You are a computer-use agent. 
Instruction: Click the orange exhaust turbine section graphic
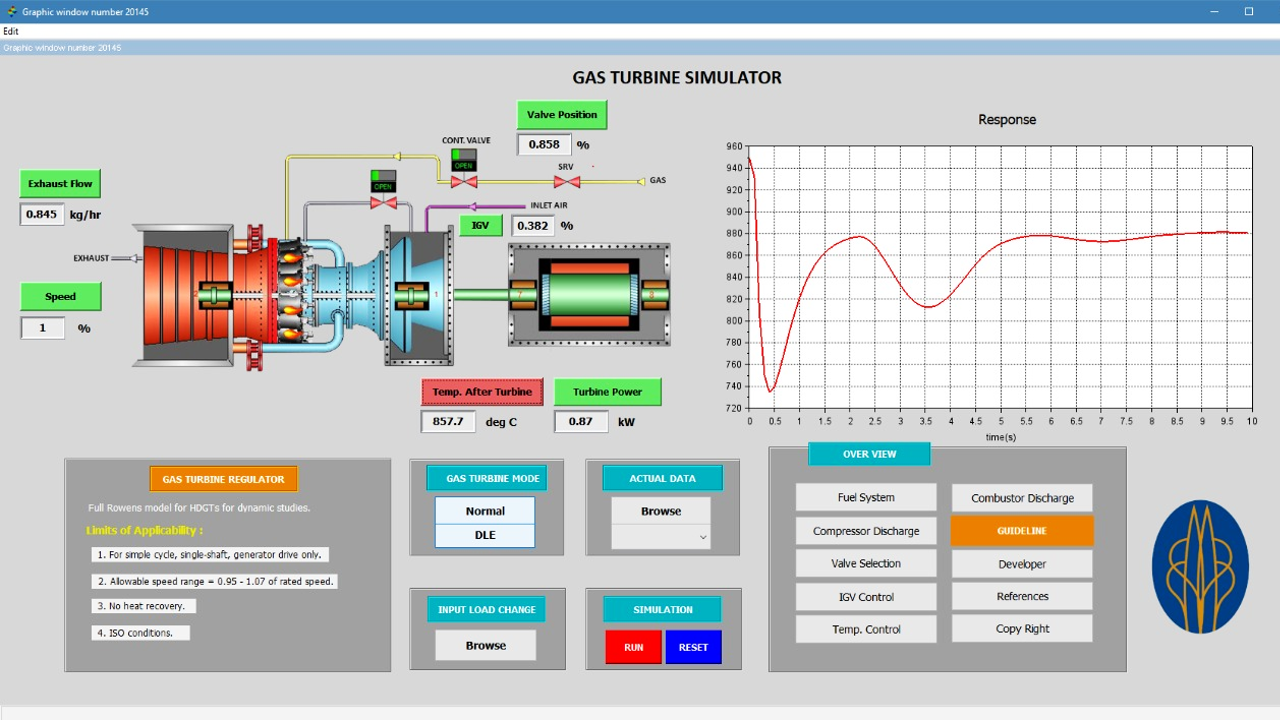[190, 293]
